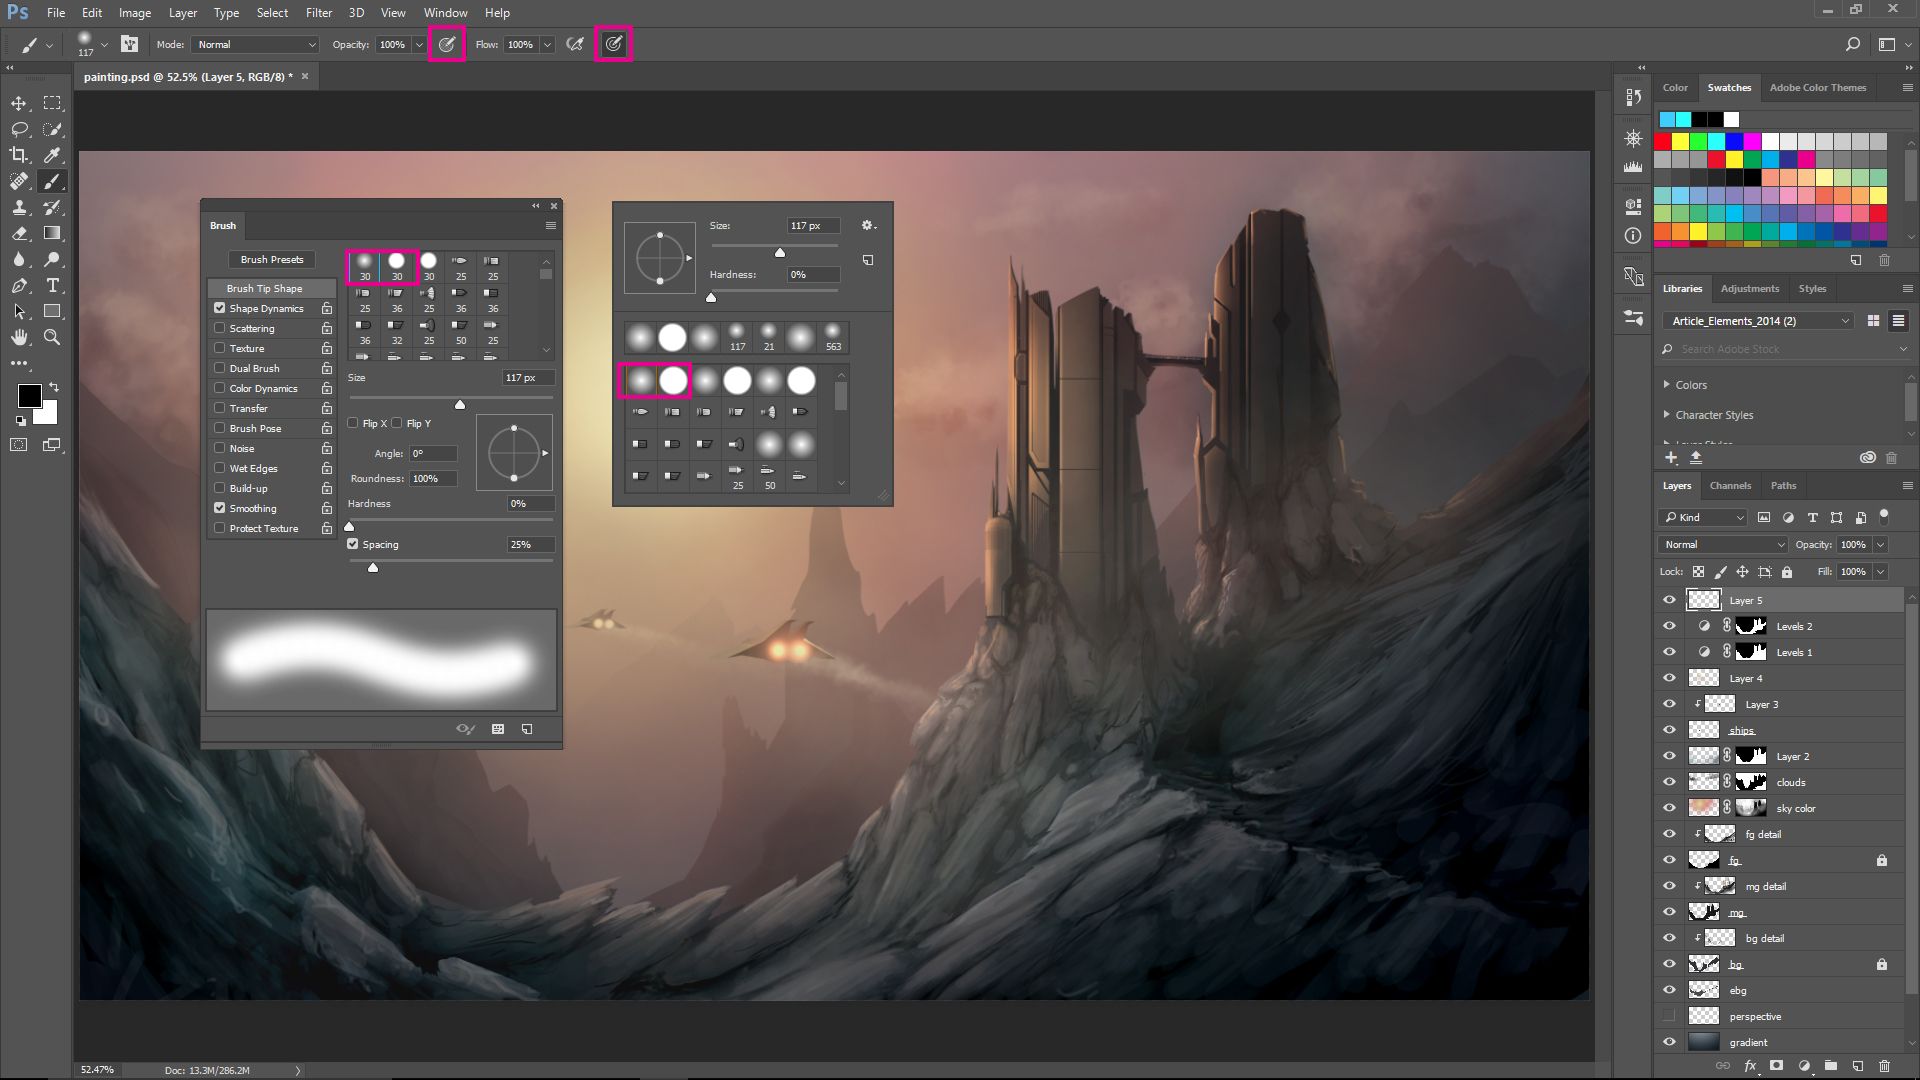The image size is (1920, 1080).
Task: Click the Always Use Pressure for Opacity icon
Action: (x=447, y=44)
